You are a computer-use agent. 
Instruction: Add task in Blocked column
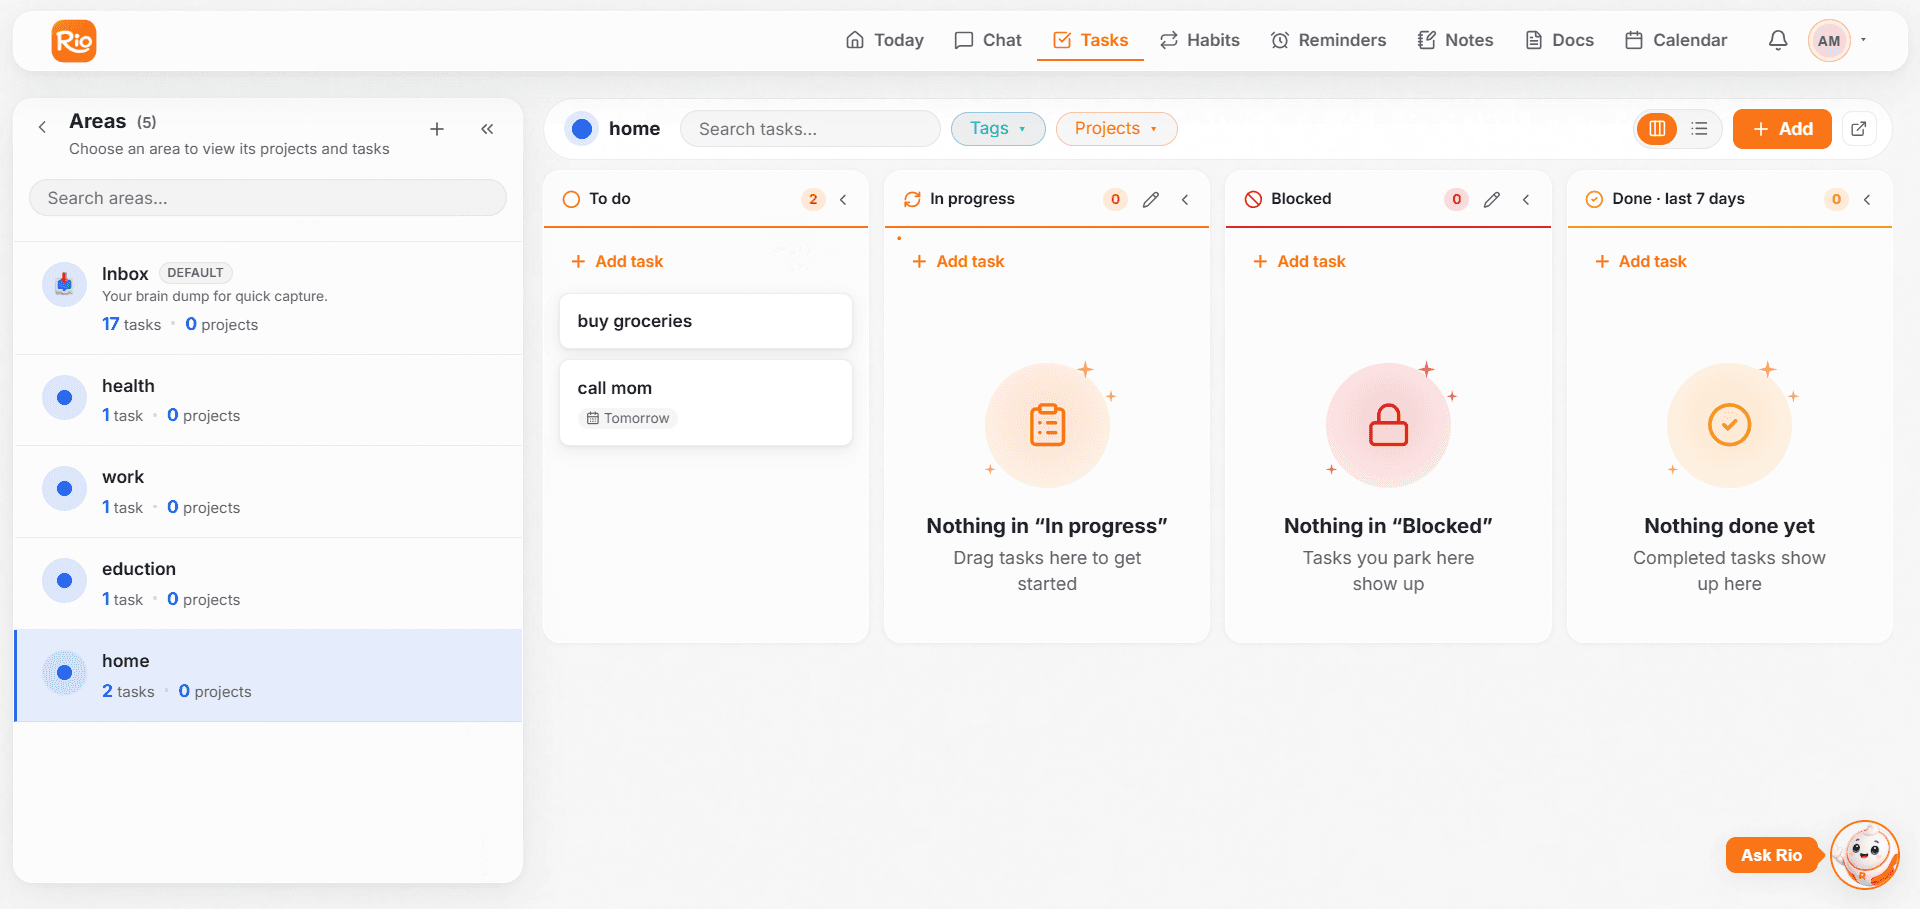pos(1299,261)
